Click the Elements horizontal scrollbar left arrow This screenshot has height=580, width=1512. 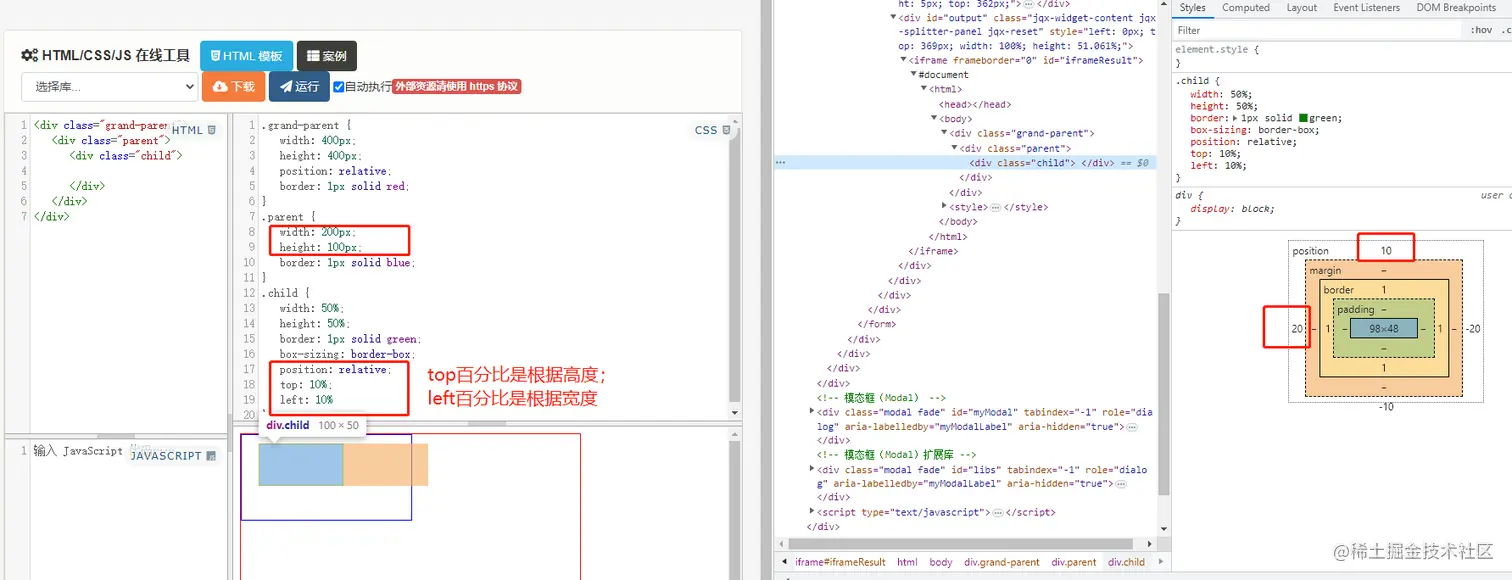[x=780, y=545]
